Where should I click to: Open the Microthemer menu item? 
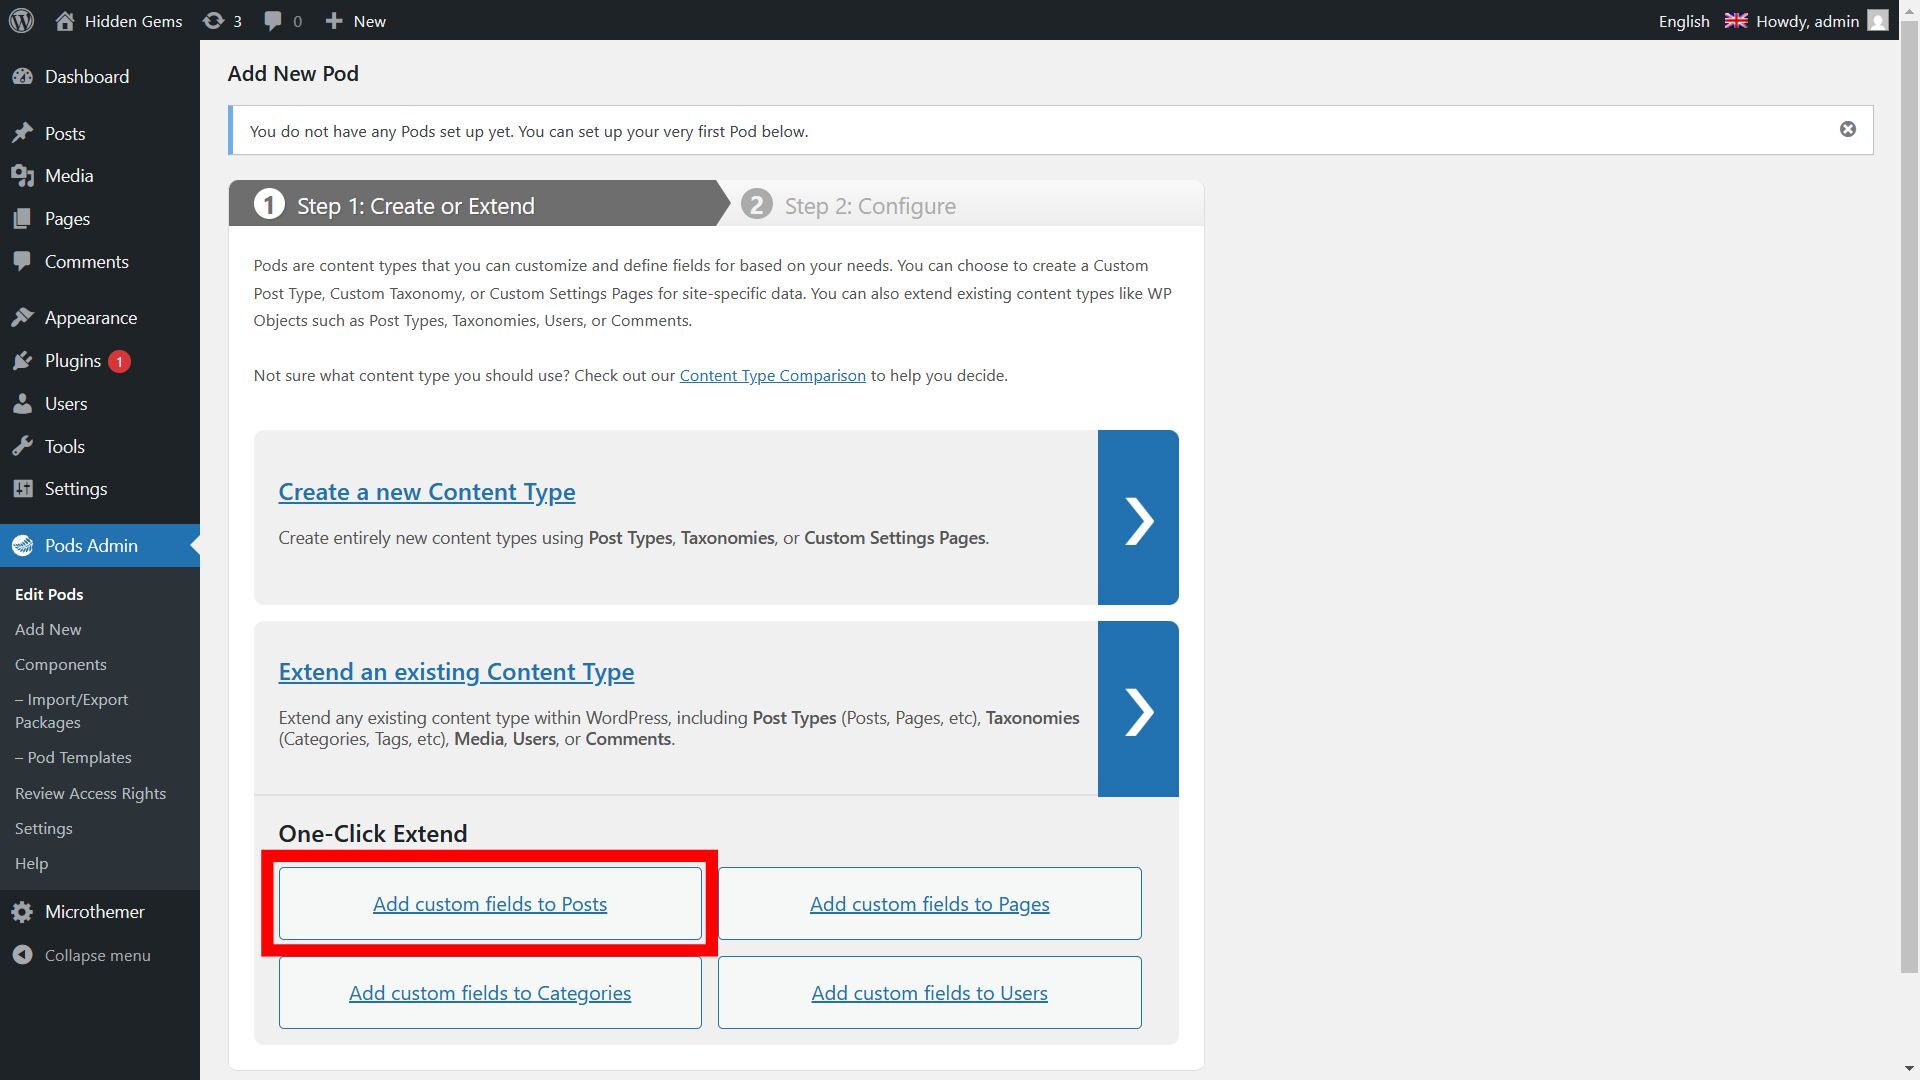100,912
